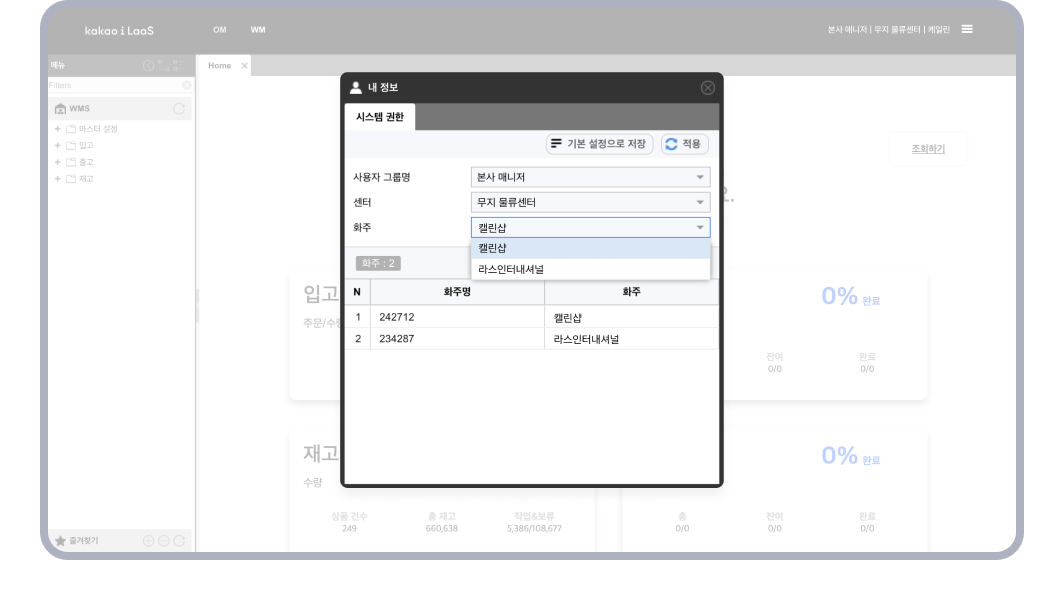Add a favorite with plus icon
The image size is (1064, 616).
(149, 541)
